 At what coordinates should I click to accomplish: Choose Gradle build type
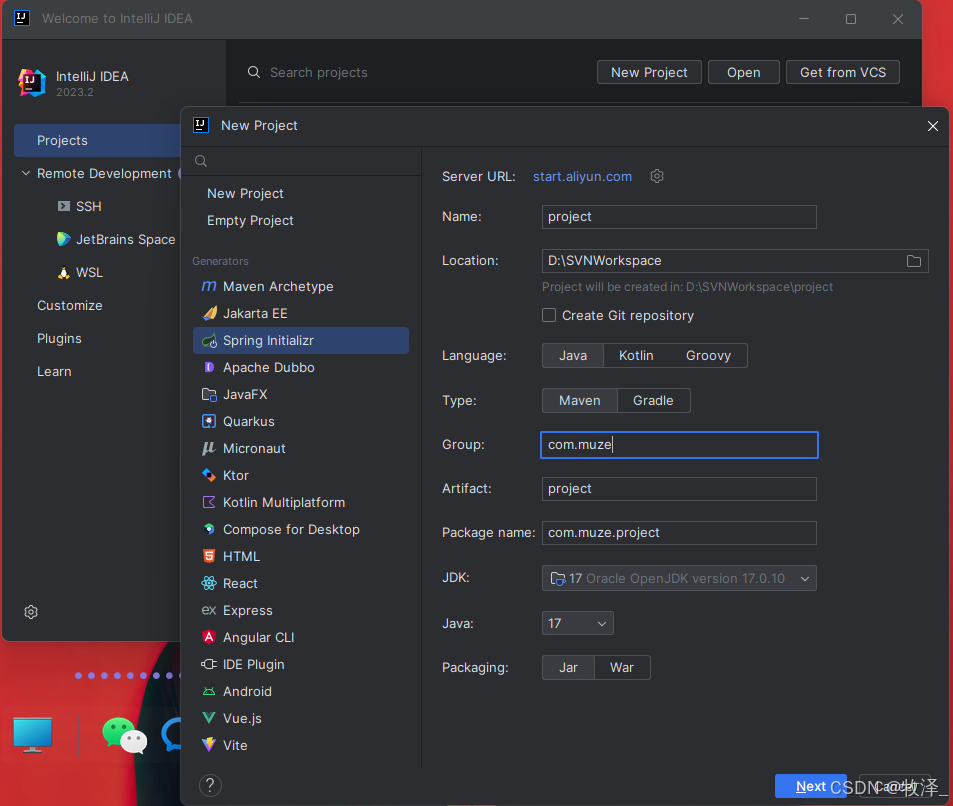tap(653, 401)
